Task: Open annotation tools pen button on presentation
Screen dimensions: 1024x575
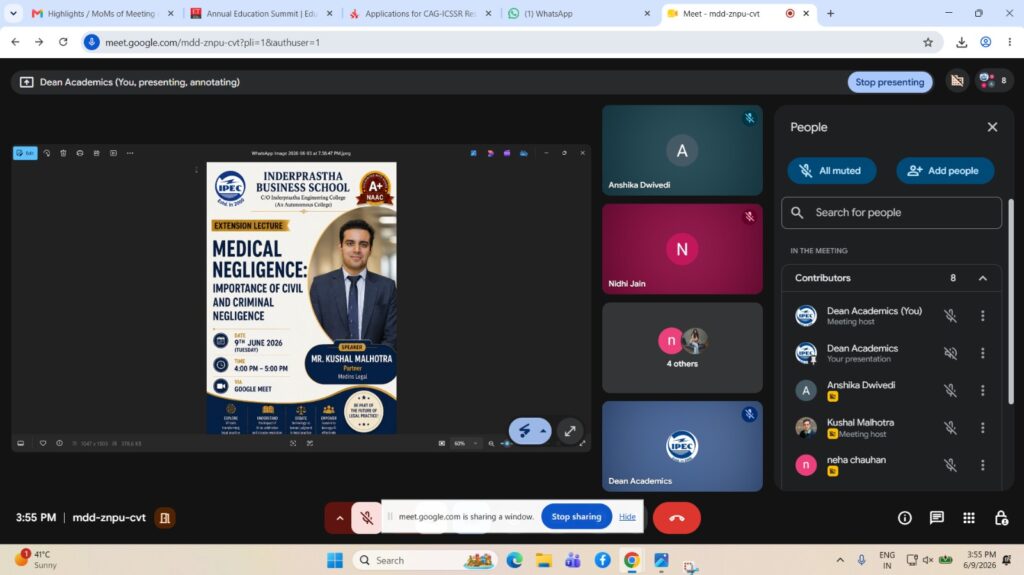Action: point(524,431)
